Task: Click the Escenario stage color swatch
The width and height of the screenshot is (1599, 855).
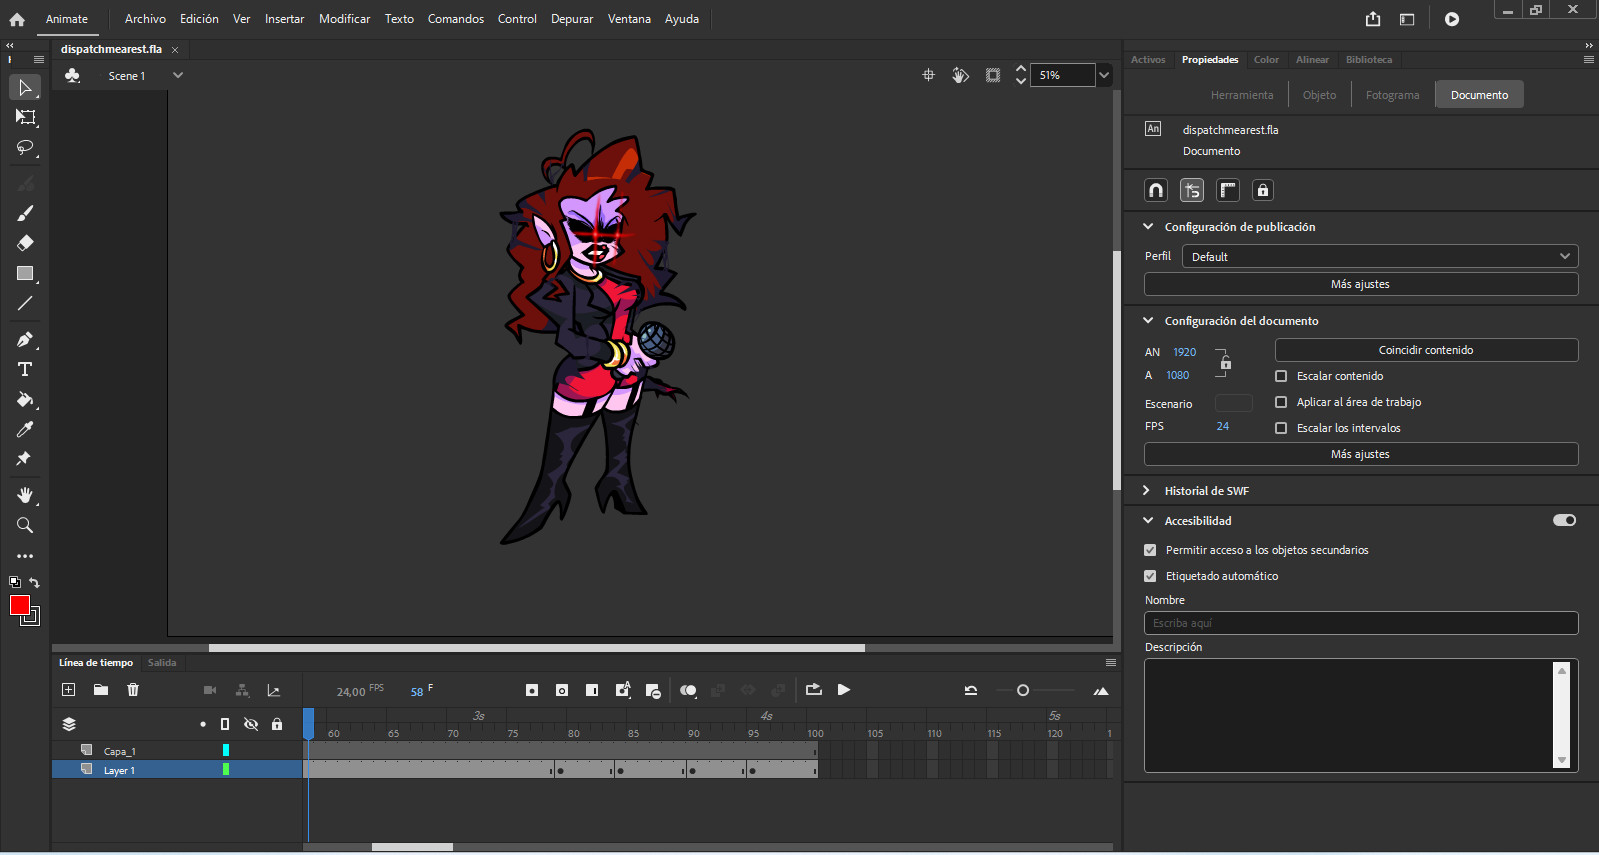Action: tap(1233, 403)
